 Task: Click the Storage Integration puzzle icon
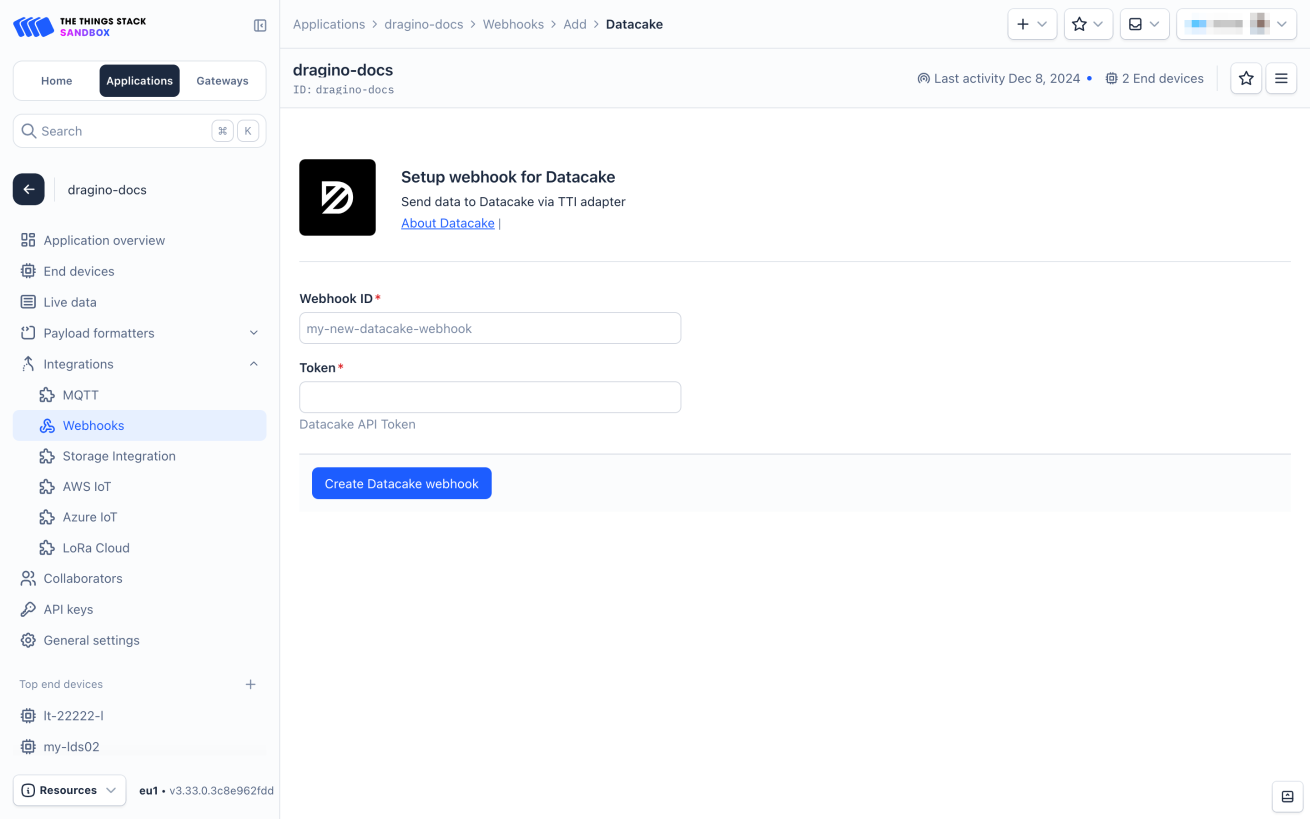pyautogui.click(x=47, y=456)
